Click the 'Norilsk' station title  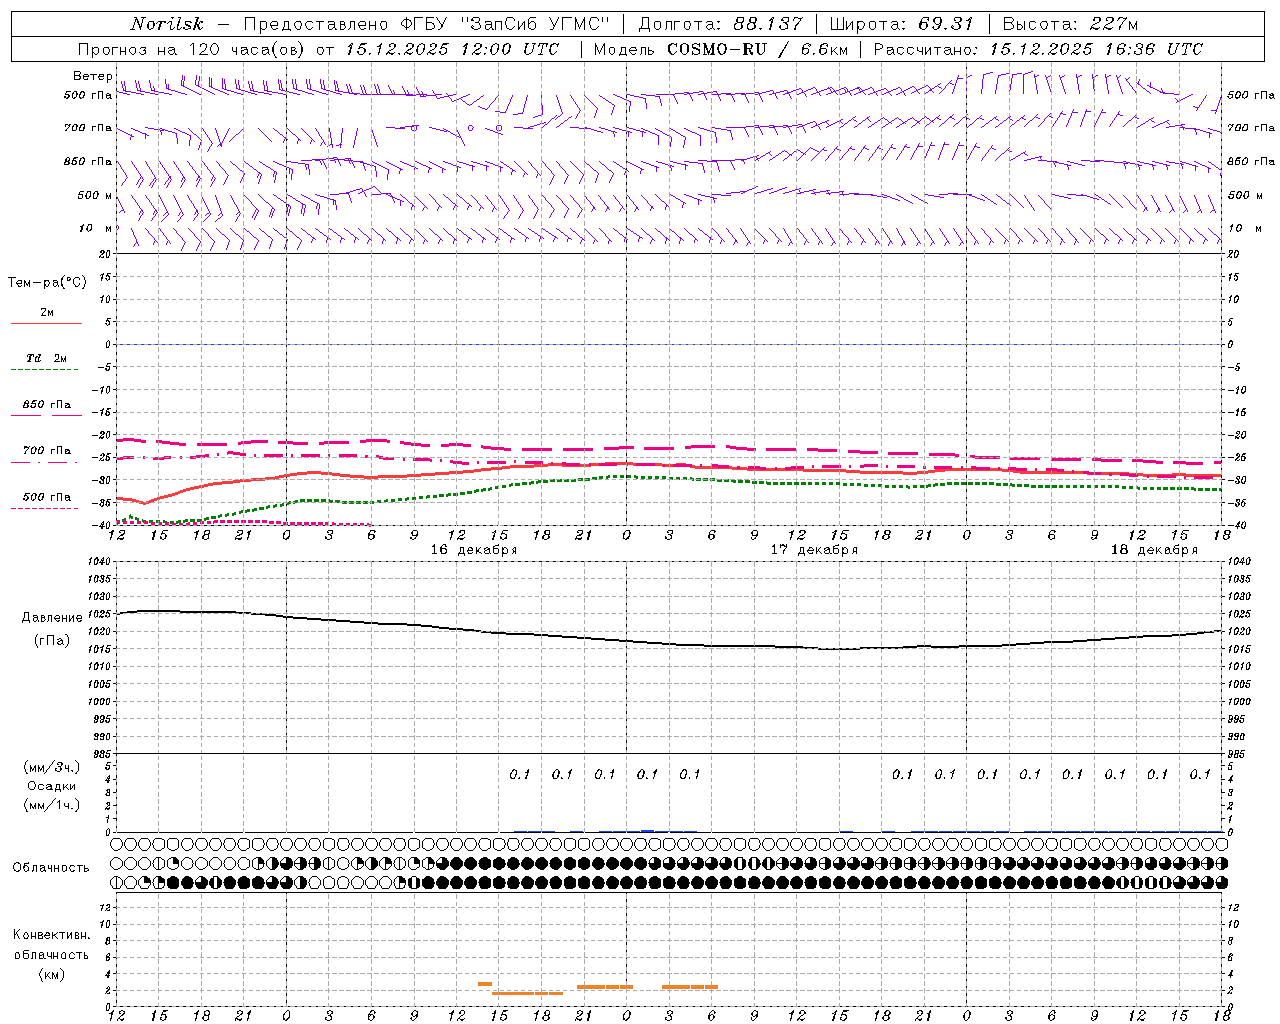tap(167, 24)
